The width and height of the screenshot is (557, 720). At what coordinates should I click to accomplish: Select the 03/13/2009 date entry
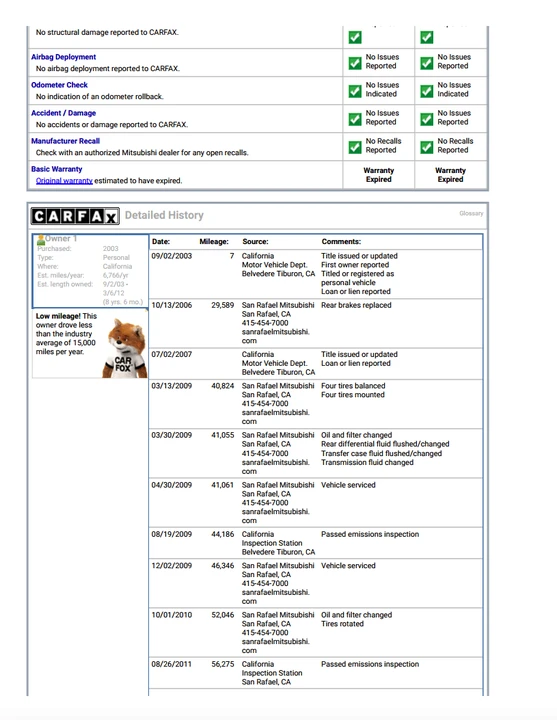tap(172, 386)
